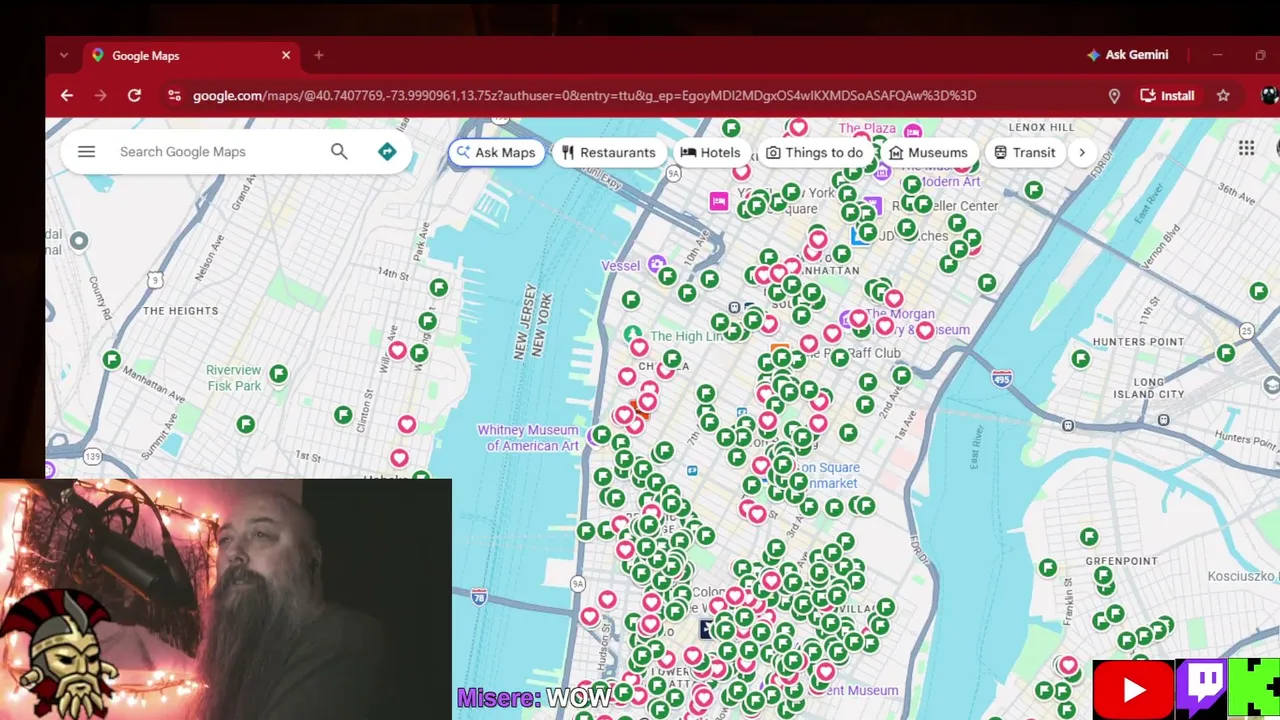The height and width of the screenshot is (720, 1280).
Task: Close the Google Maps tab
Action: (x=286, y=55)
